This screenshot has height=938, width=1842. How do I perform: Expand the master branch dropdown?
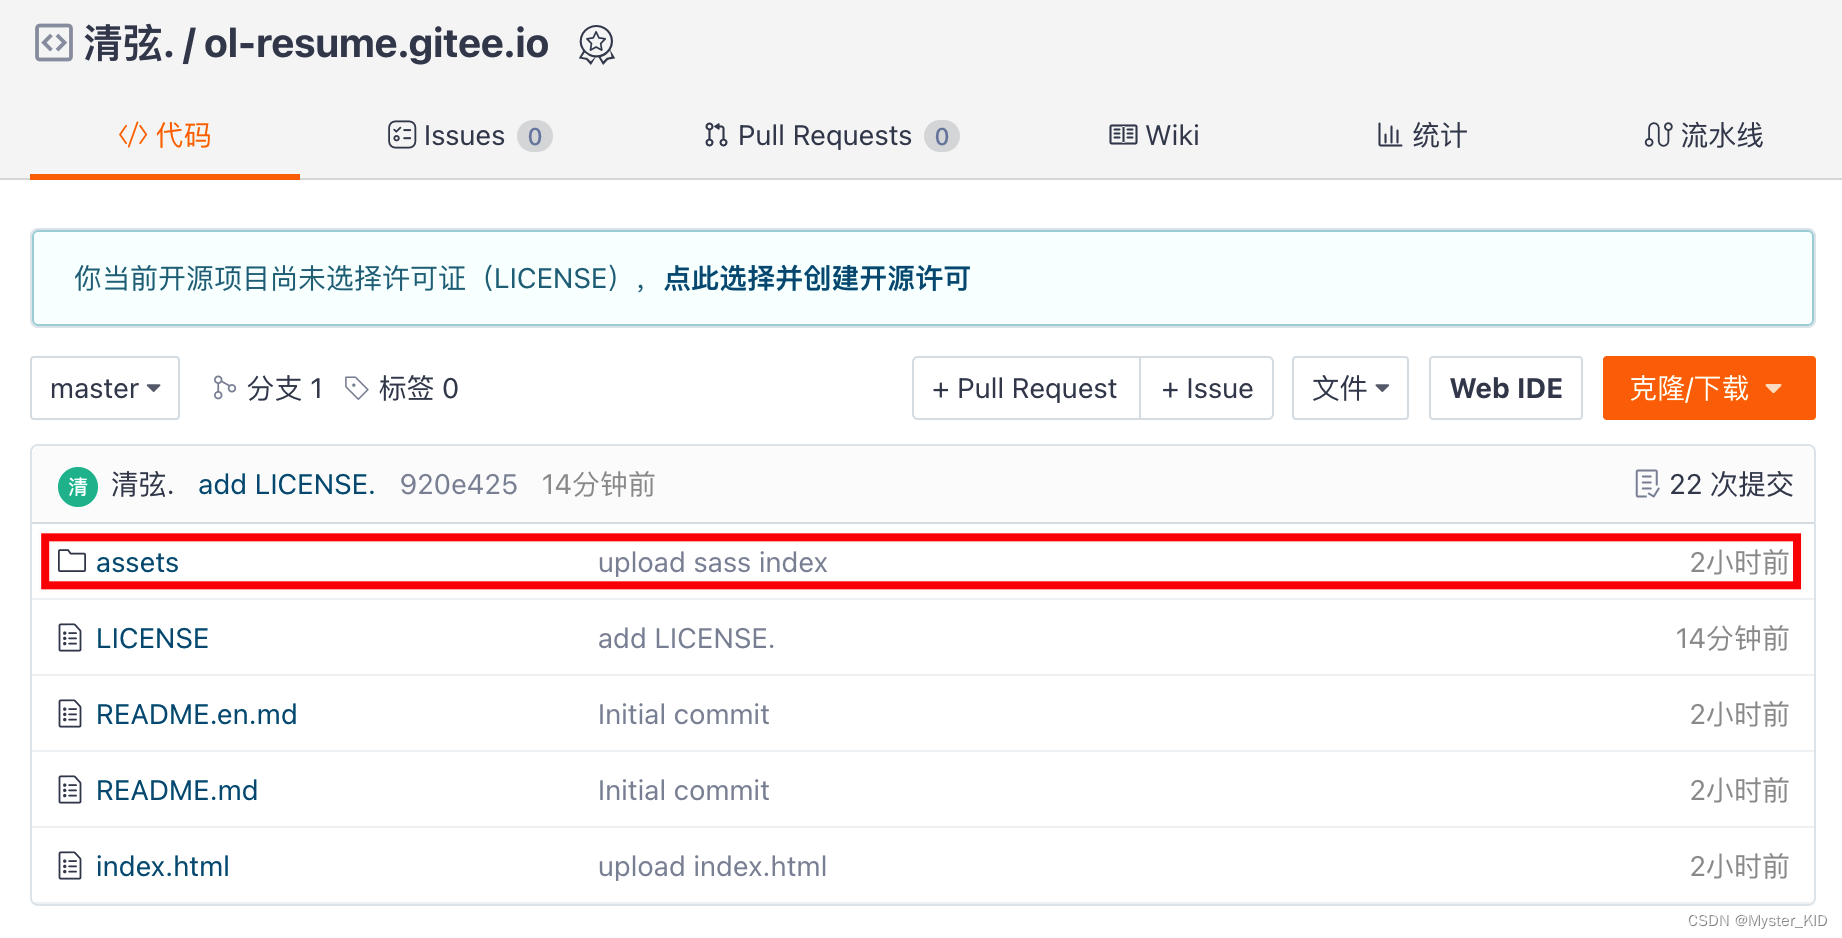pyautogui.click(x=105, y=388)
